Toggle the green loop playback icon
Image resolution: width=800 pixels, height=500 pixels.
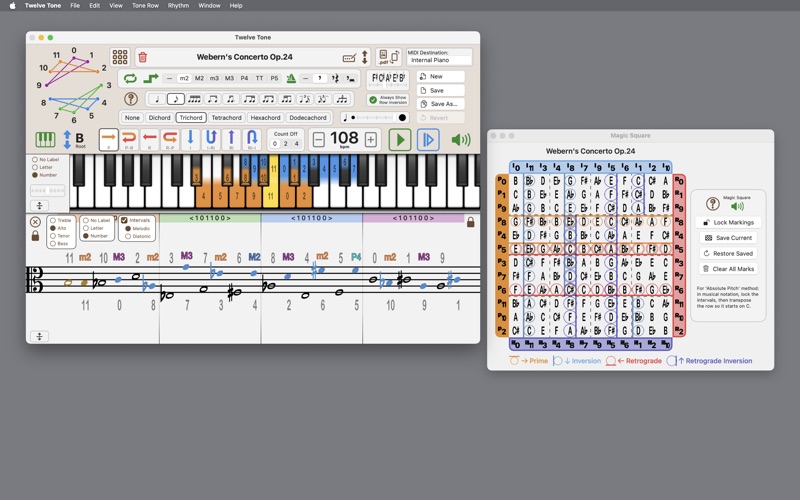point(130,78)
